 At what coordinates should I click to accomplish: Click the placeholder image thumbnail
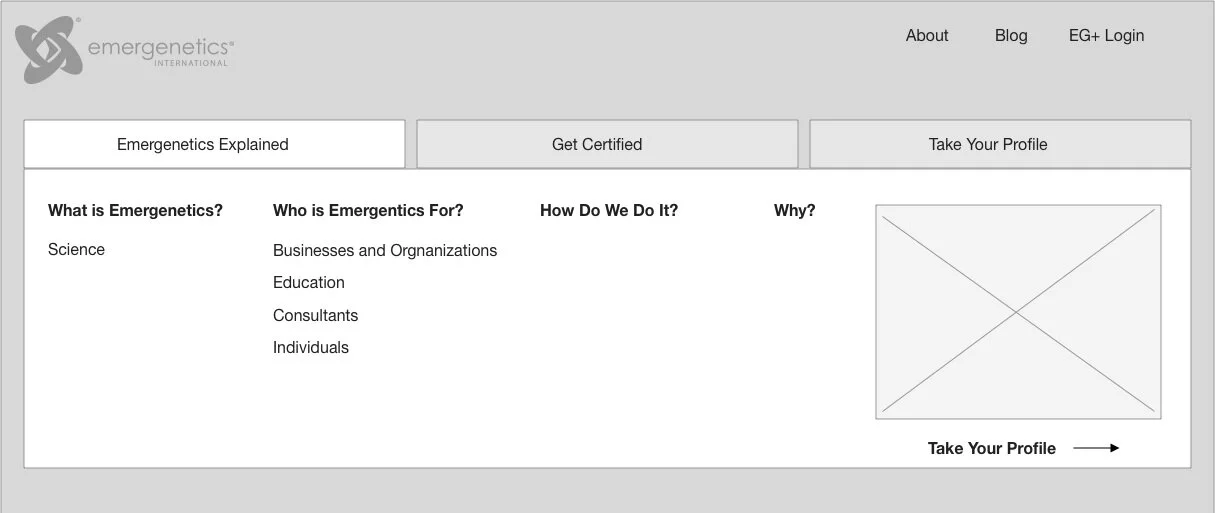(x=1018, y=312)
